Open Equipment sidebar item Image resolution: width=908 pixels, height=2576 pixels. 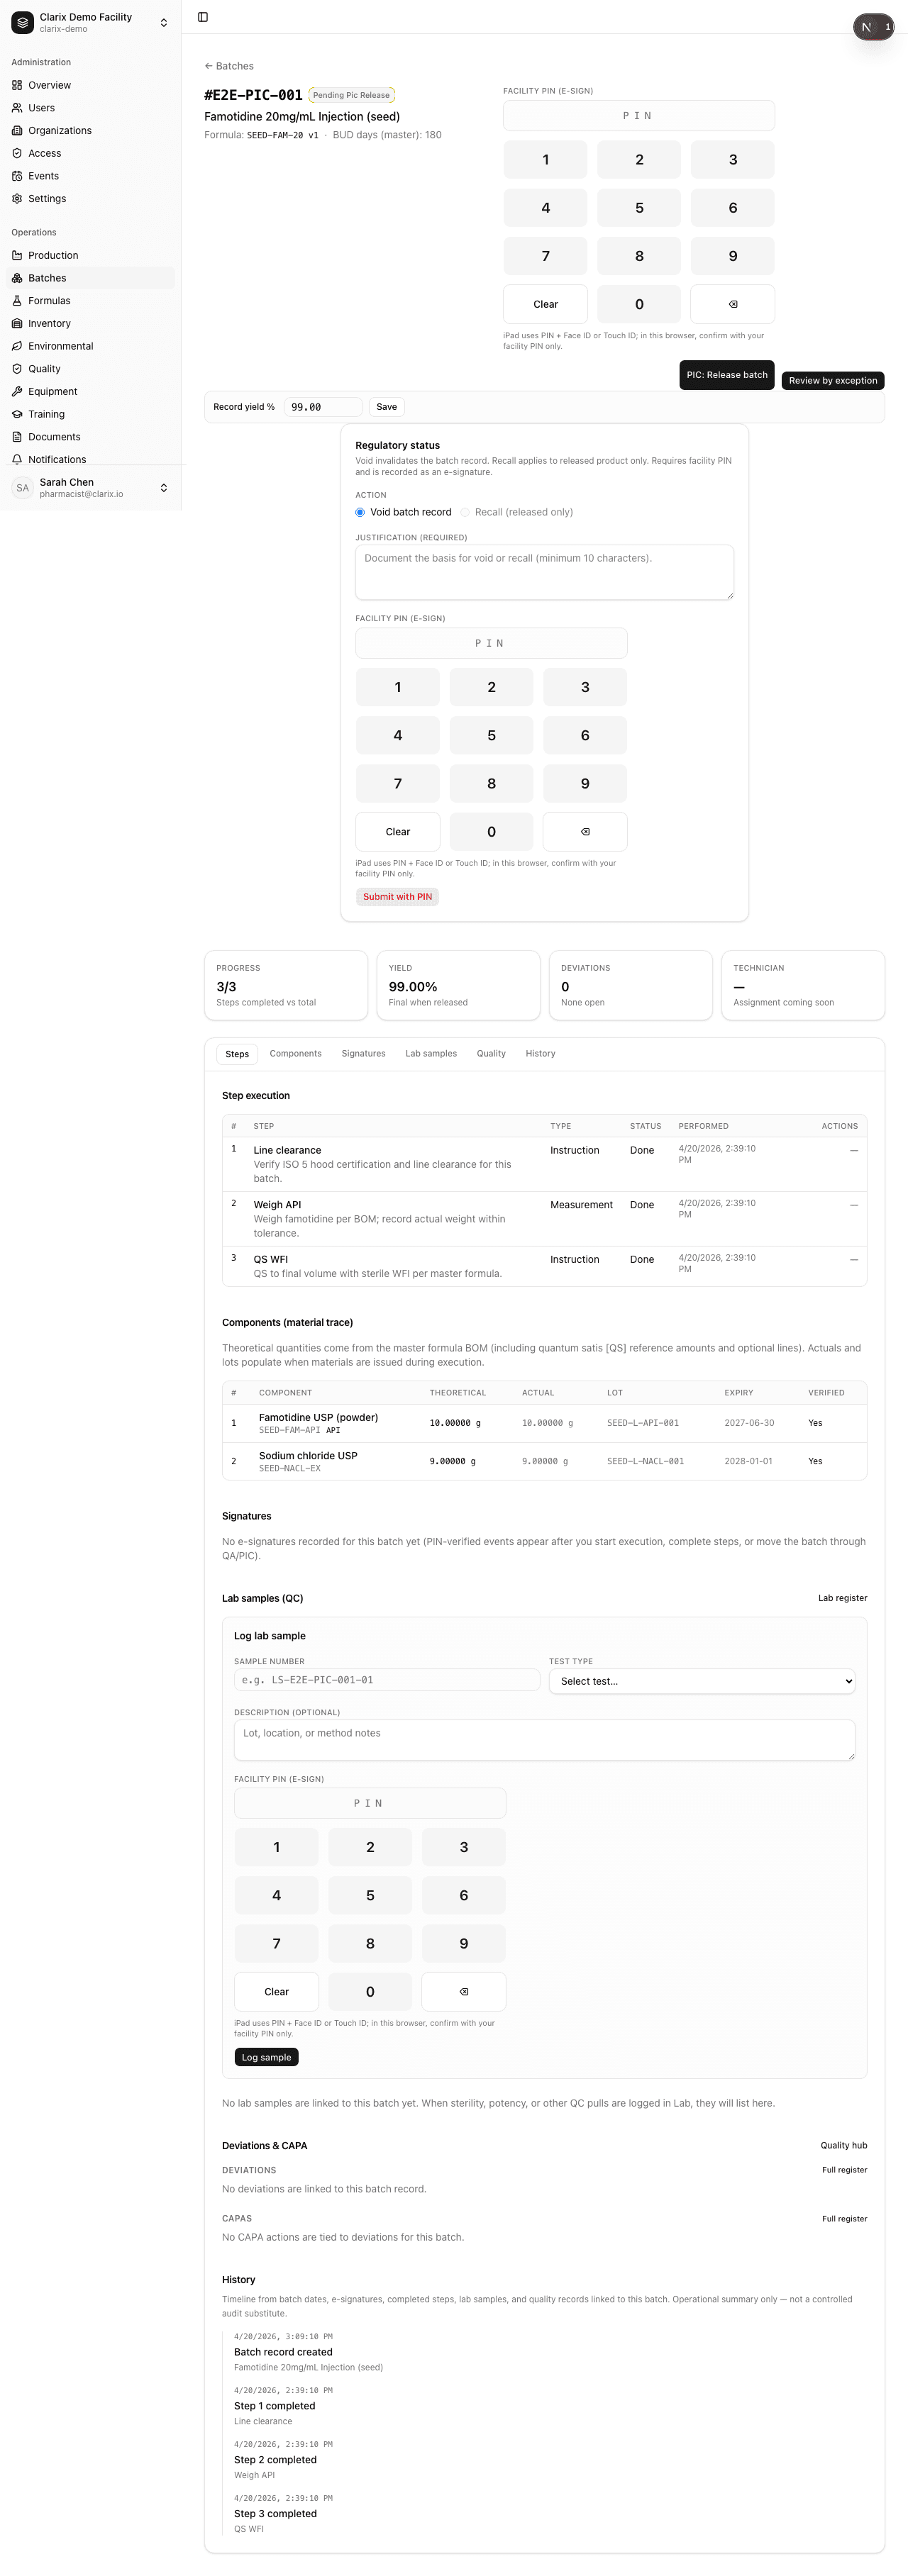(x=90, y=392)
